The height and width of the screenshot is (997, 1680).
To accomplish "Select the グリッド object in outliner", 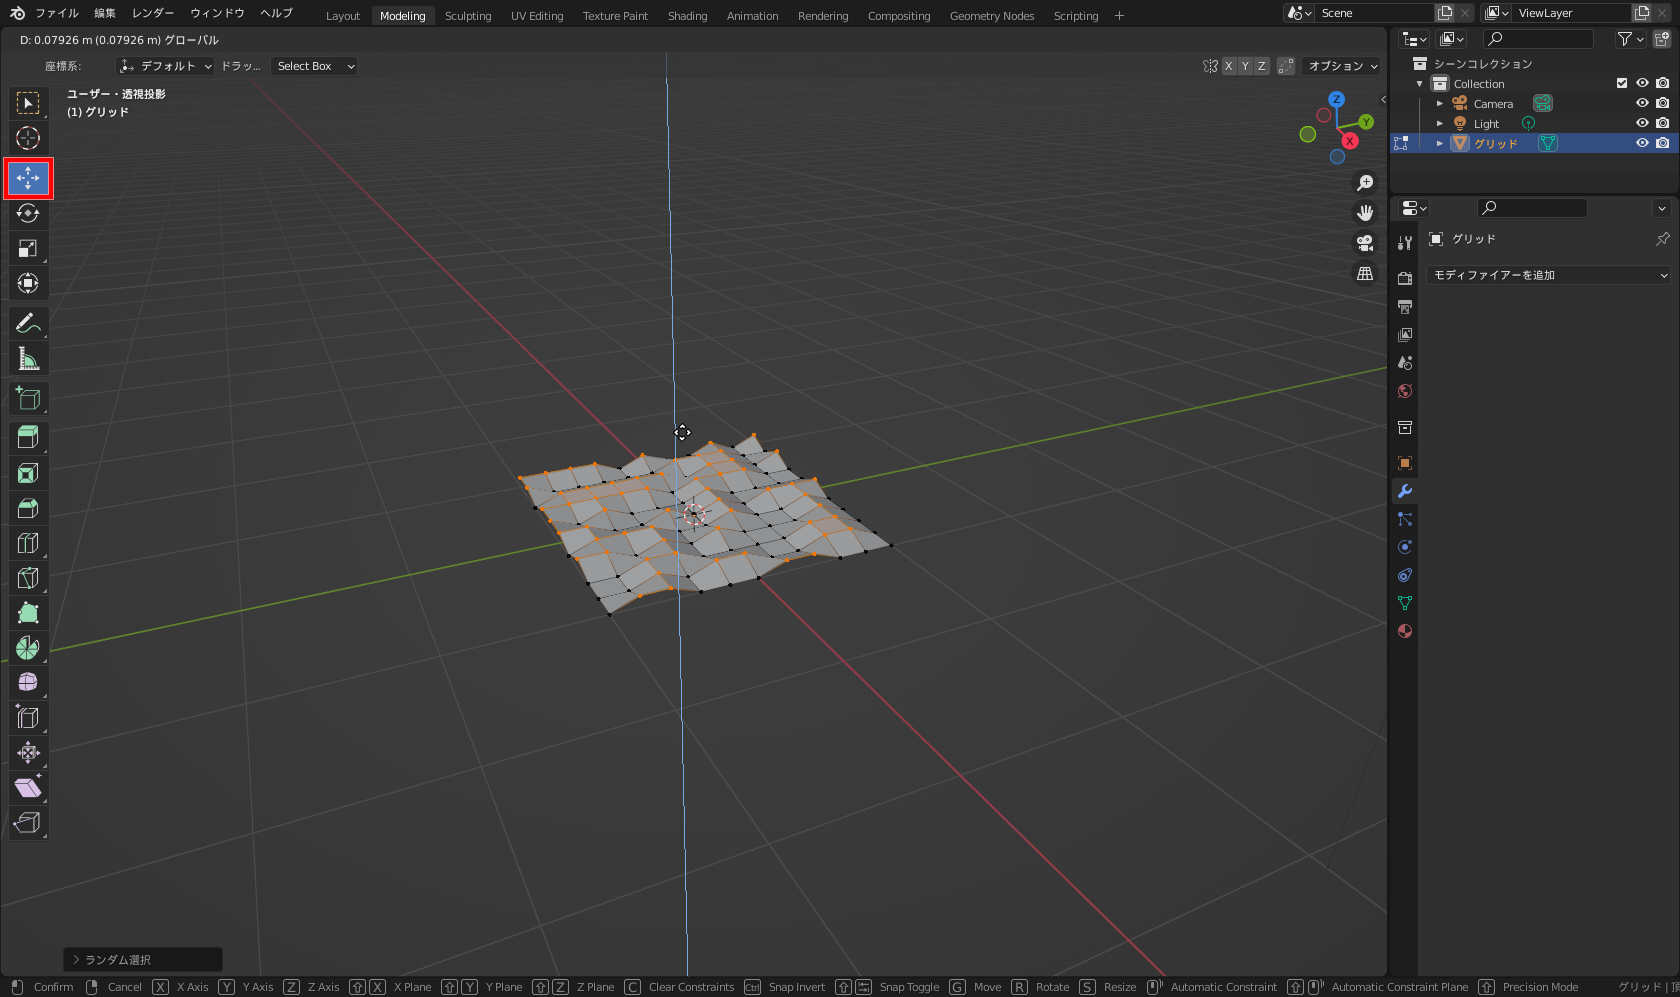I will pos(1495,144).
